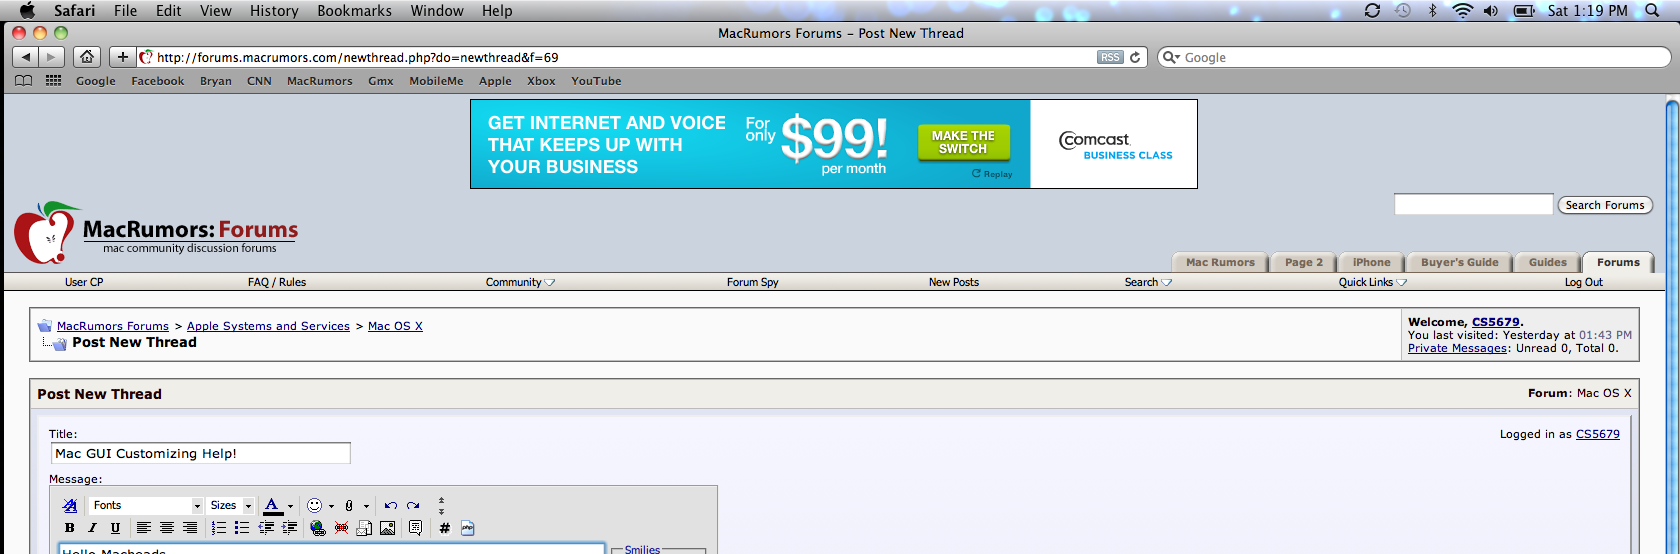Screen dimensions: 1680x554
Task: Toggle underline formatting in message editor
Action: (115, 528)
